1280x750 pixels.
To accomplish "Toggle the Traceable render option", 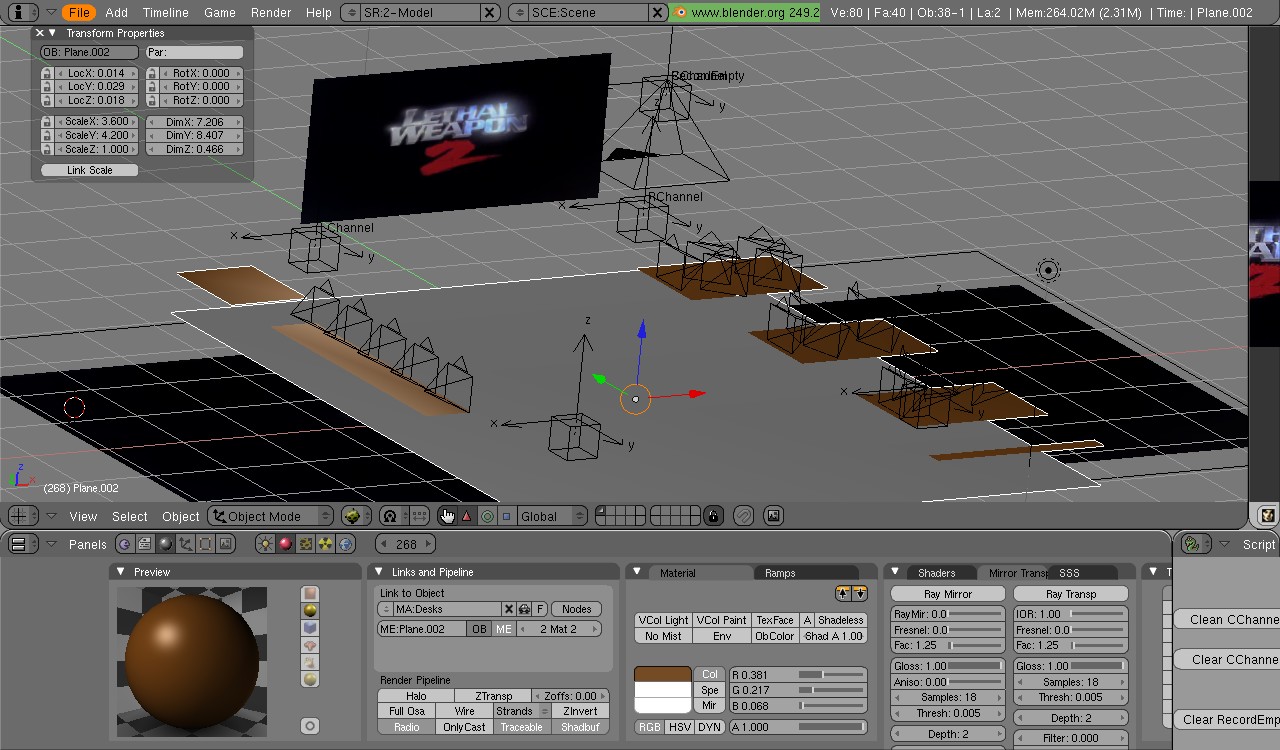I will 521,727.
